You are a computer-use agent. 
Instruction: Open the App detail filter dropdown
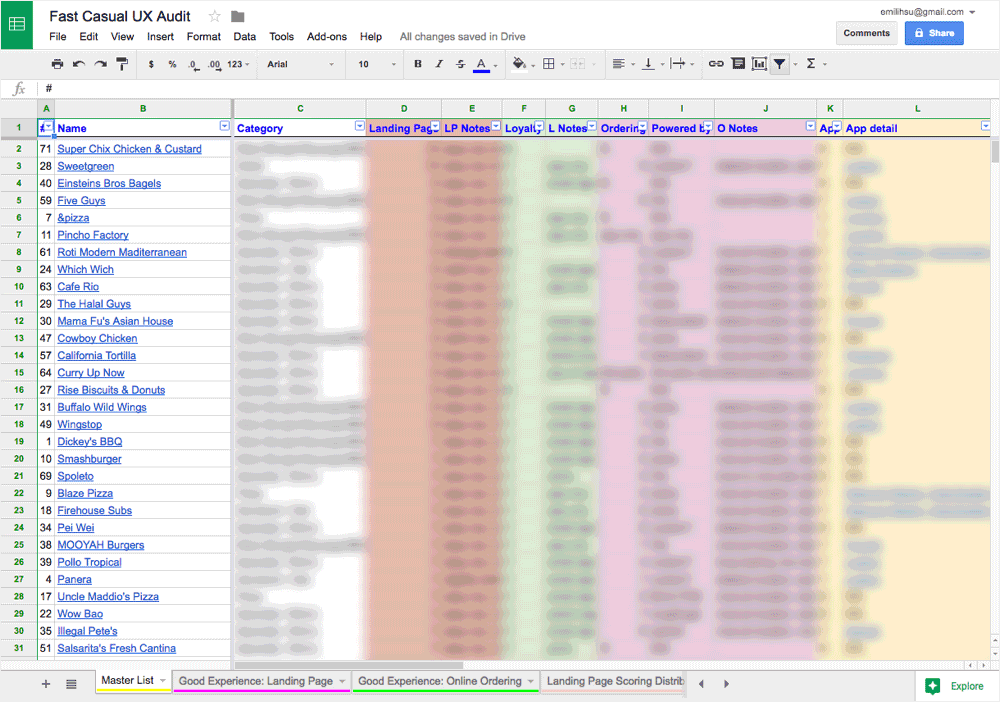coord(985,126)
